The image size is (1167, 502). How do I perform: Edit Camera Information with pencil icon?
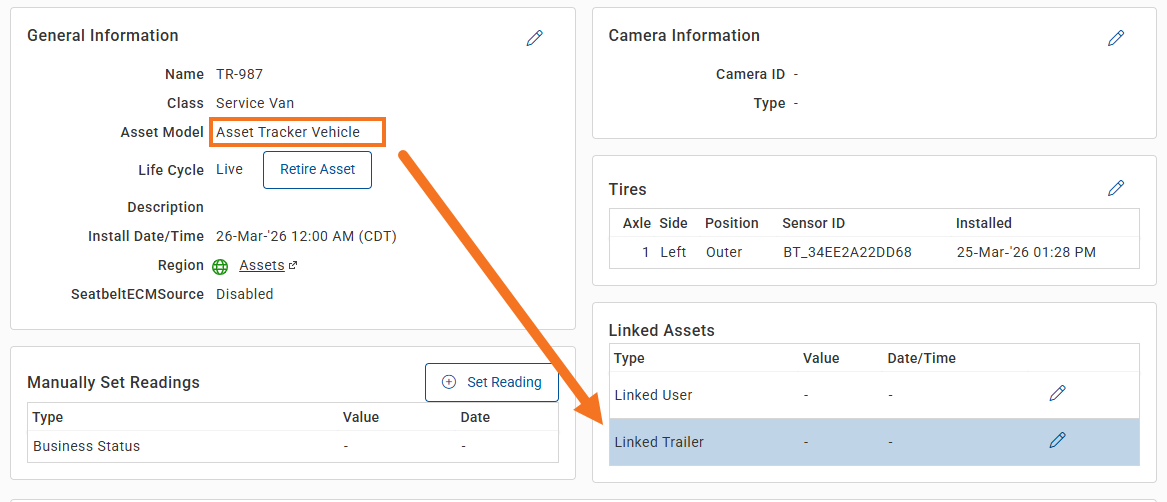[1116, 38]
